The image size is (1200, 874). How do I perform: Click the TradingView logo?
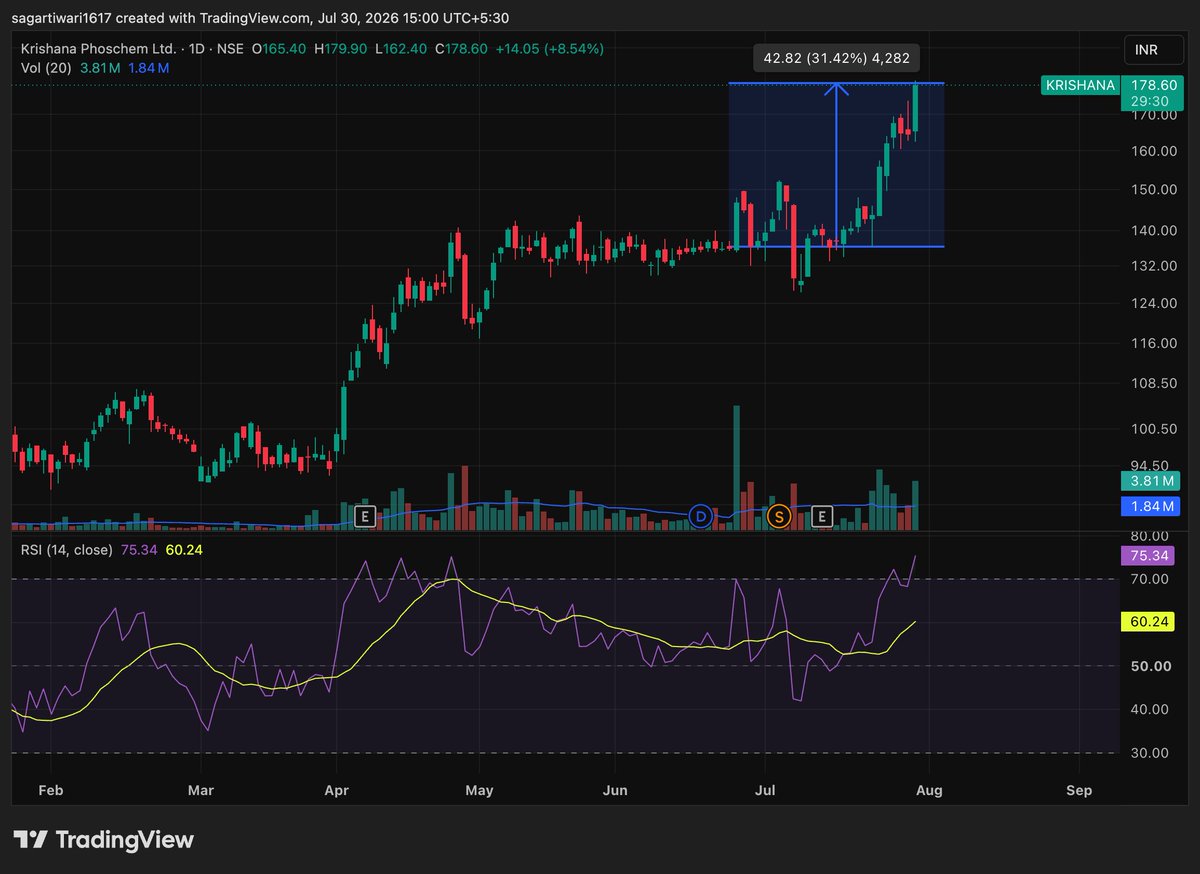point(104,840)
